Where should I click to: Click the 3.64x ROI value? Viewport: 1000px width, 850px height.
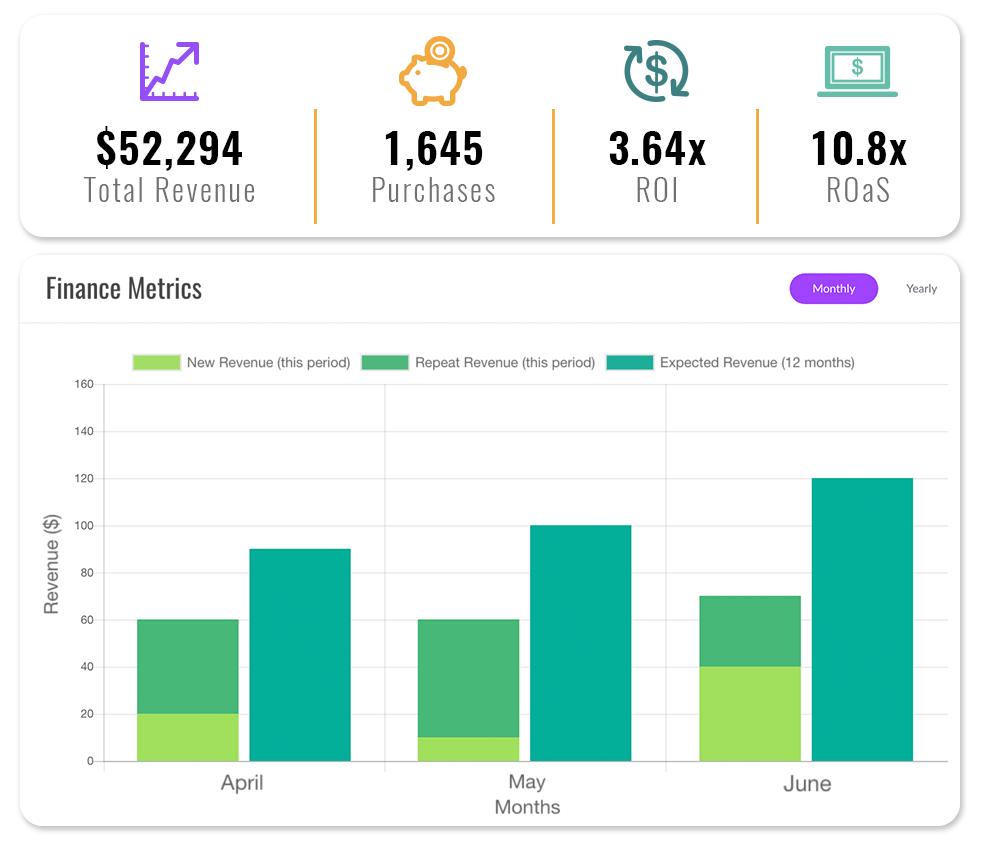pyautogui.click(x=657, y=149)
